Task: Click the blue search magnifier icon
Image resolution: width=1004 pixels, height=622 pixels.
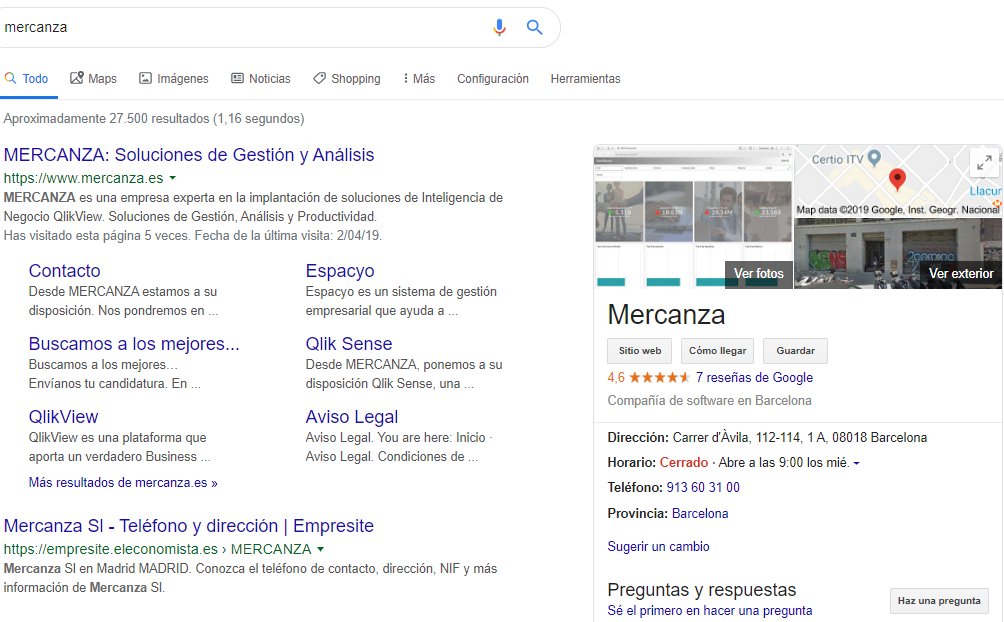Action: [535, 28]
